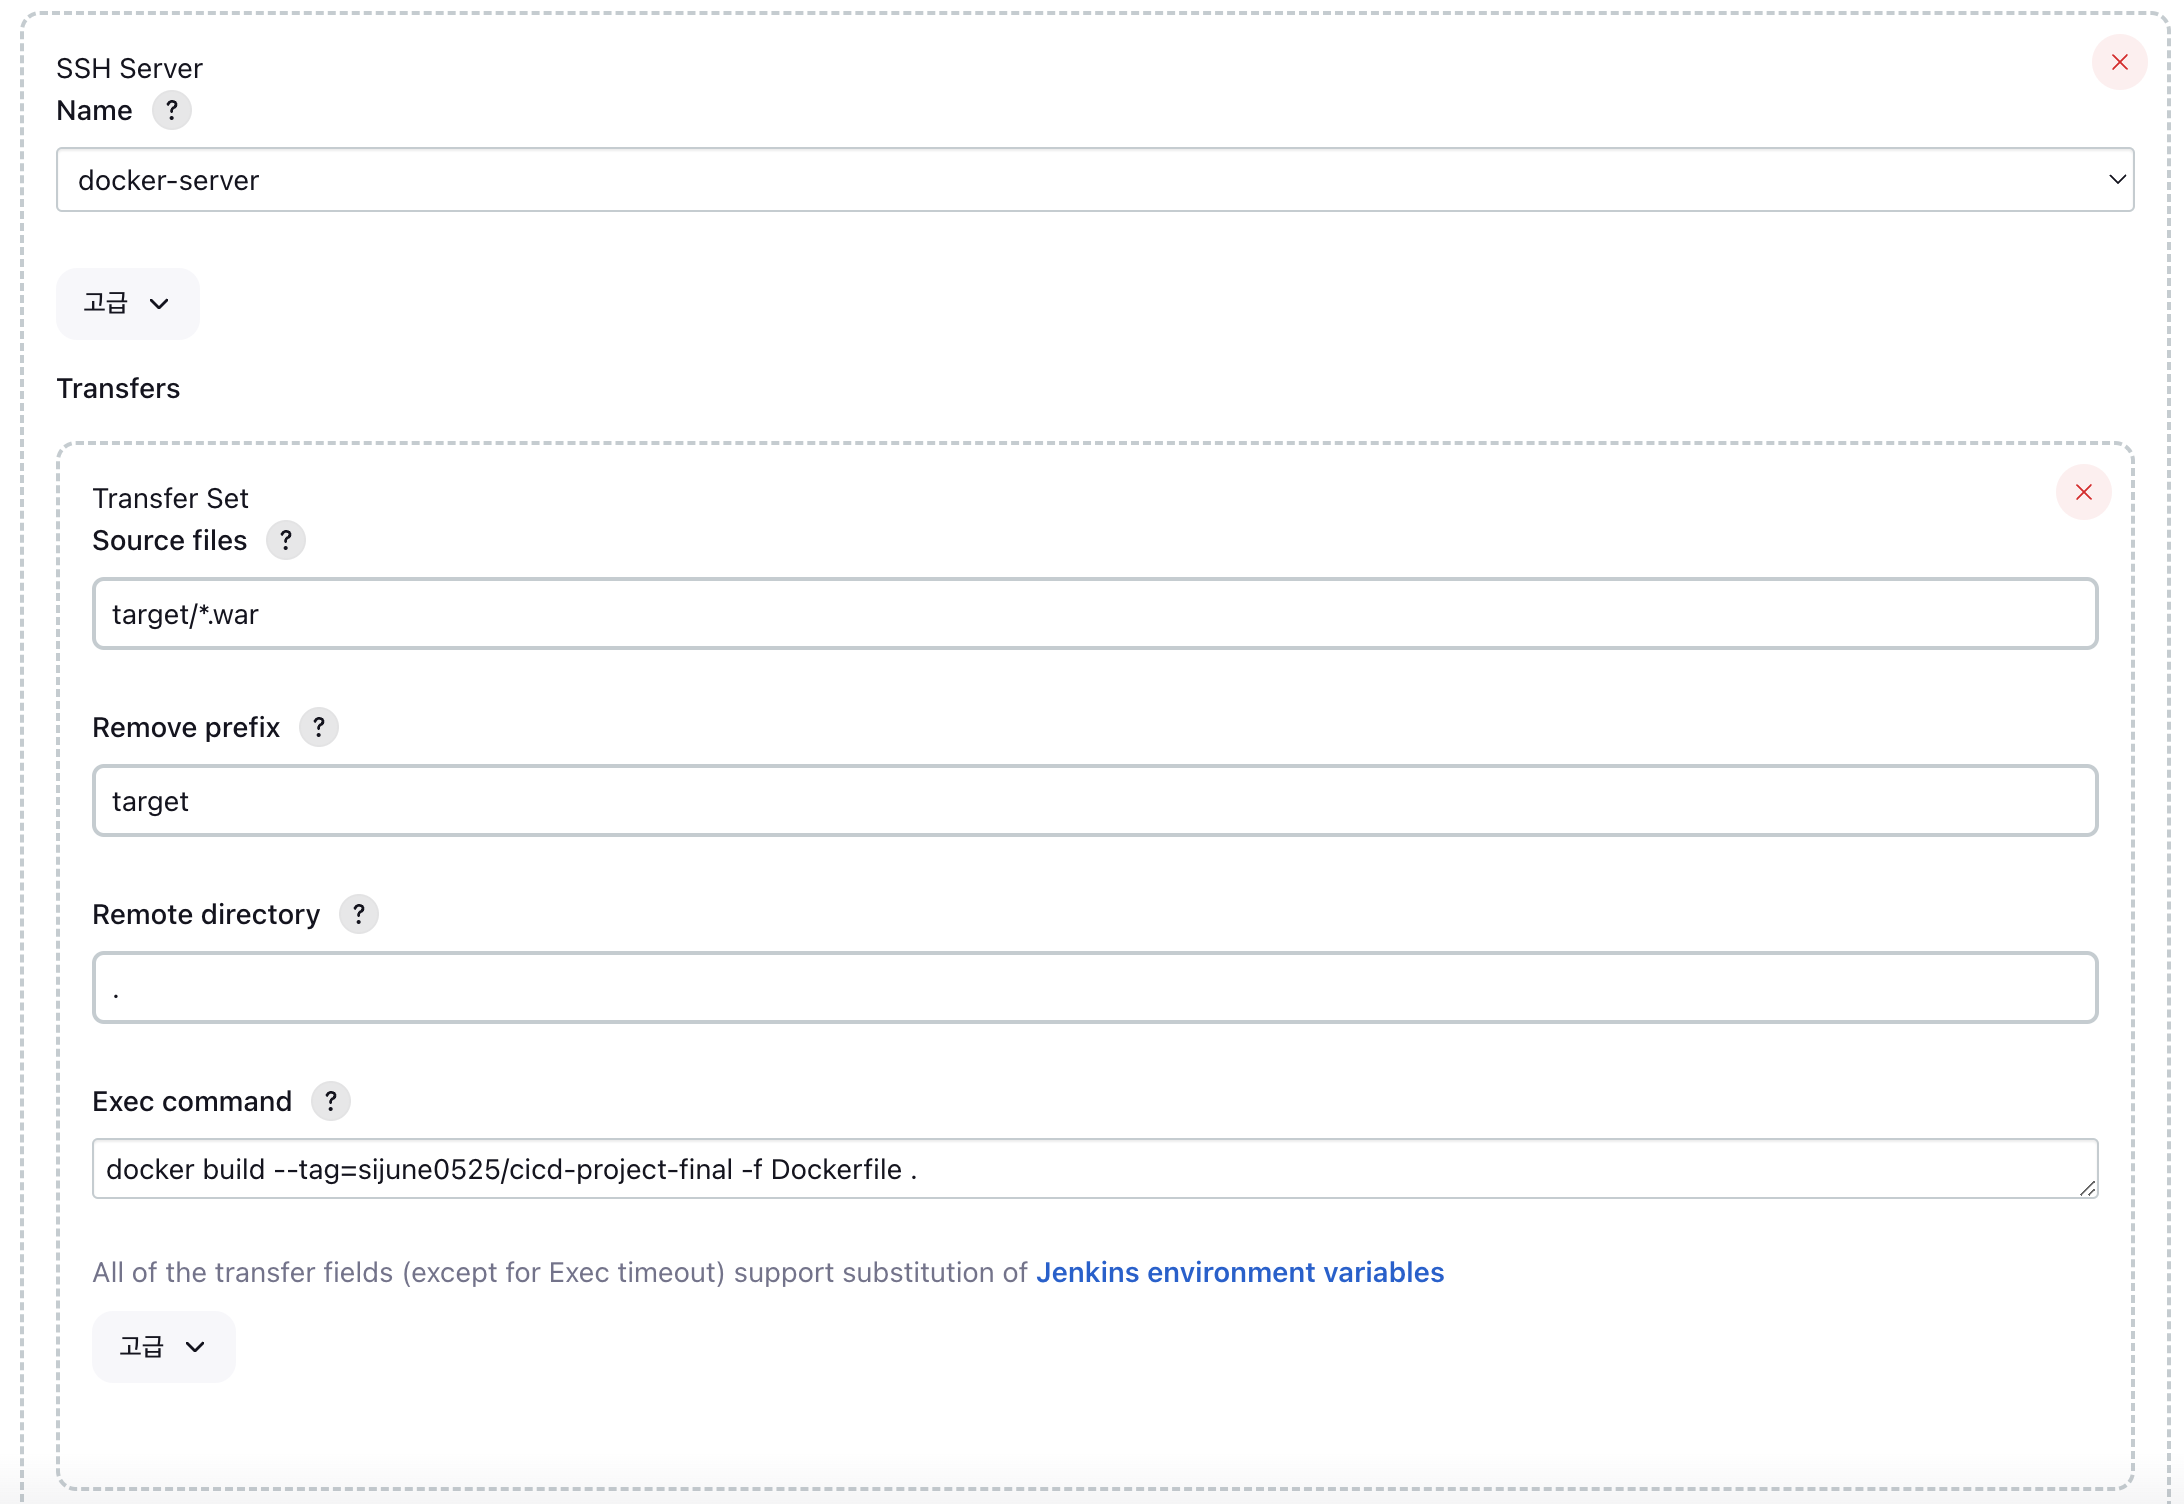The height and width of the screenshot is (1504, 2184).
Task: Open the docker-server name dropdown
Action: pyautogui.click(x=1094, y=180)
